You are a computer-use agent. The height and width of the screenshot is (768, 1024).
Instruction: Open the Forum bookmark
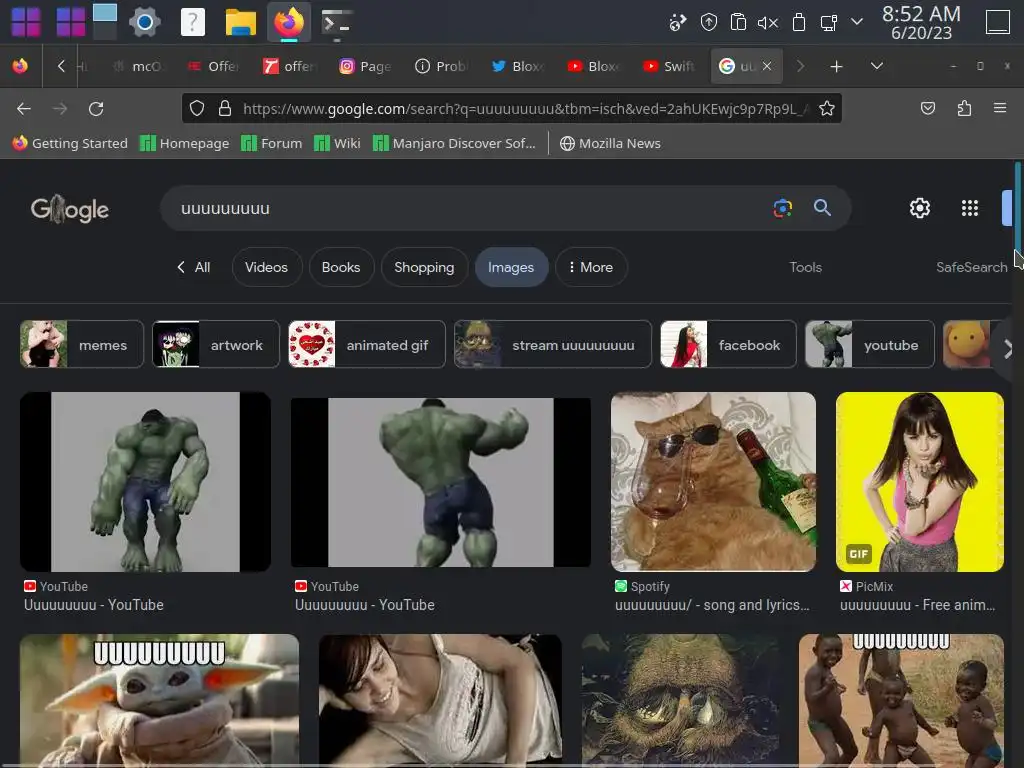[x=272, y=143]
